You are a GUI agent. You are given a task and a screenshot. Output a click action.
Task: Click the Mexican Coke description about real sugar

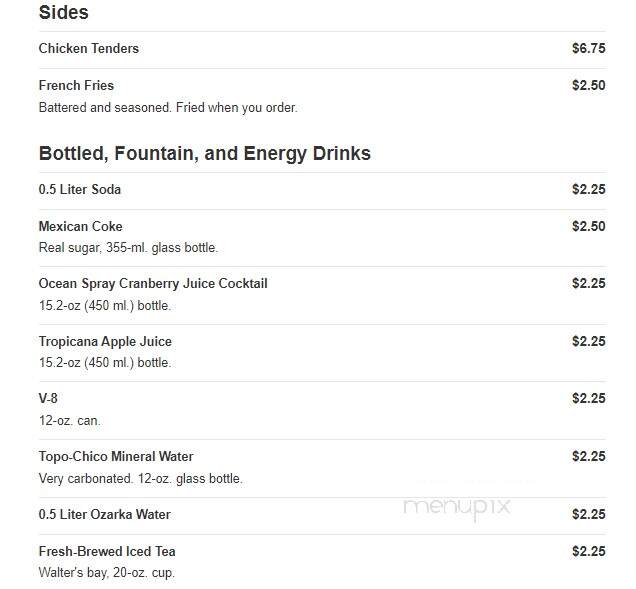pyautogui.click(x=128, y=248)
